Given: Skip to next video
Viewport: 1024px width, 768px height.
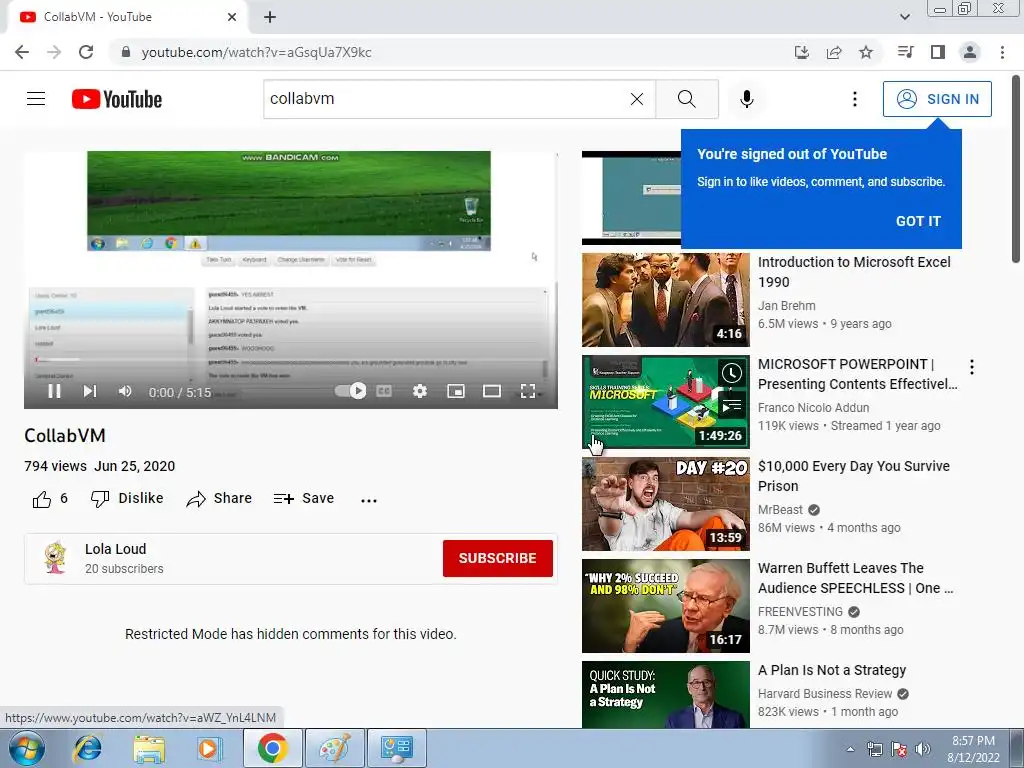Looking at the screenshot, I should (89, 391).
